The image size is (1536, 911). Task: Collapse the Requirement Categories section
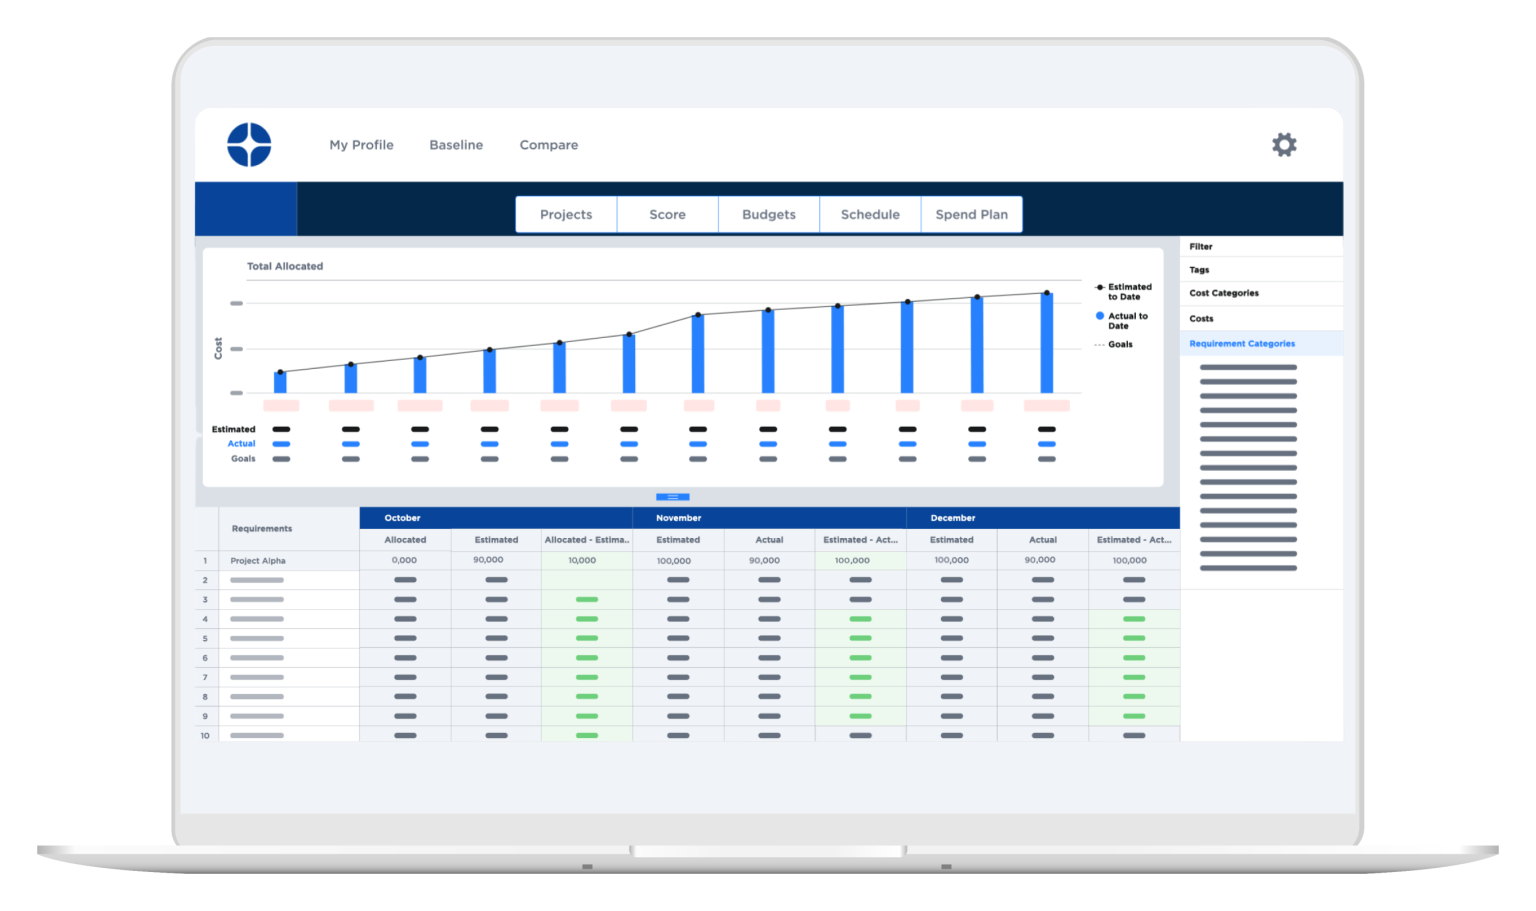click(1241, 343)
